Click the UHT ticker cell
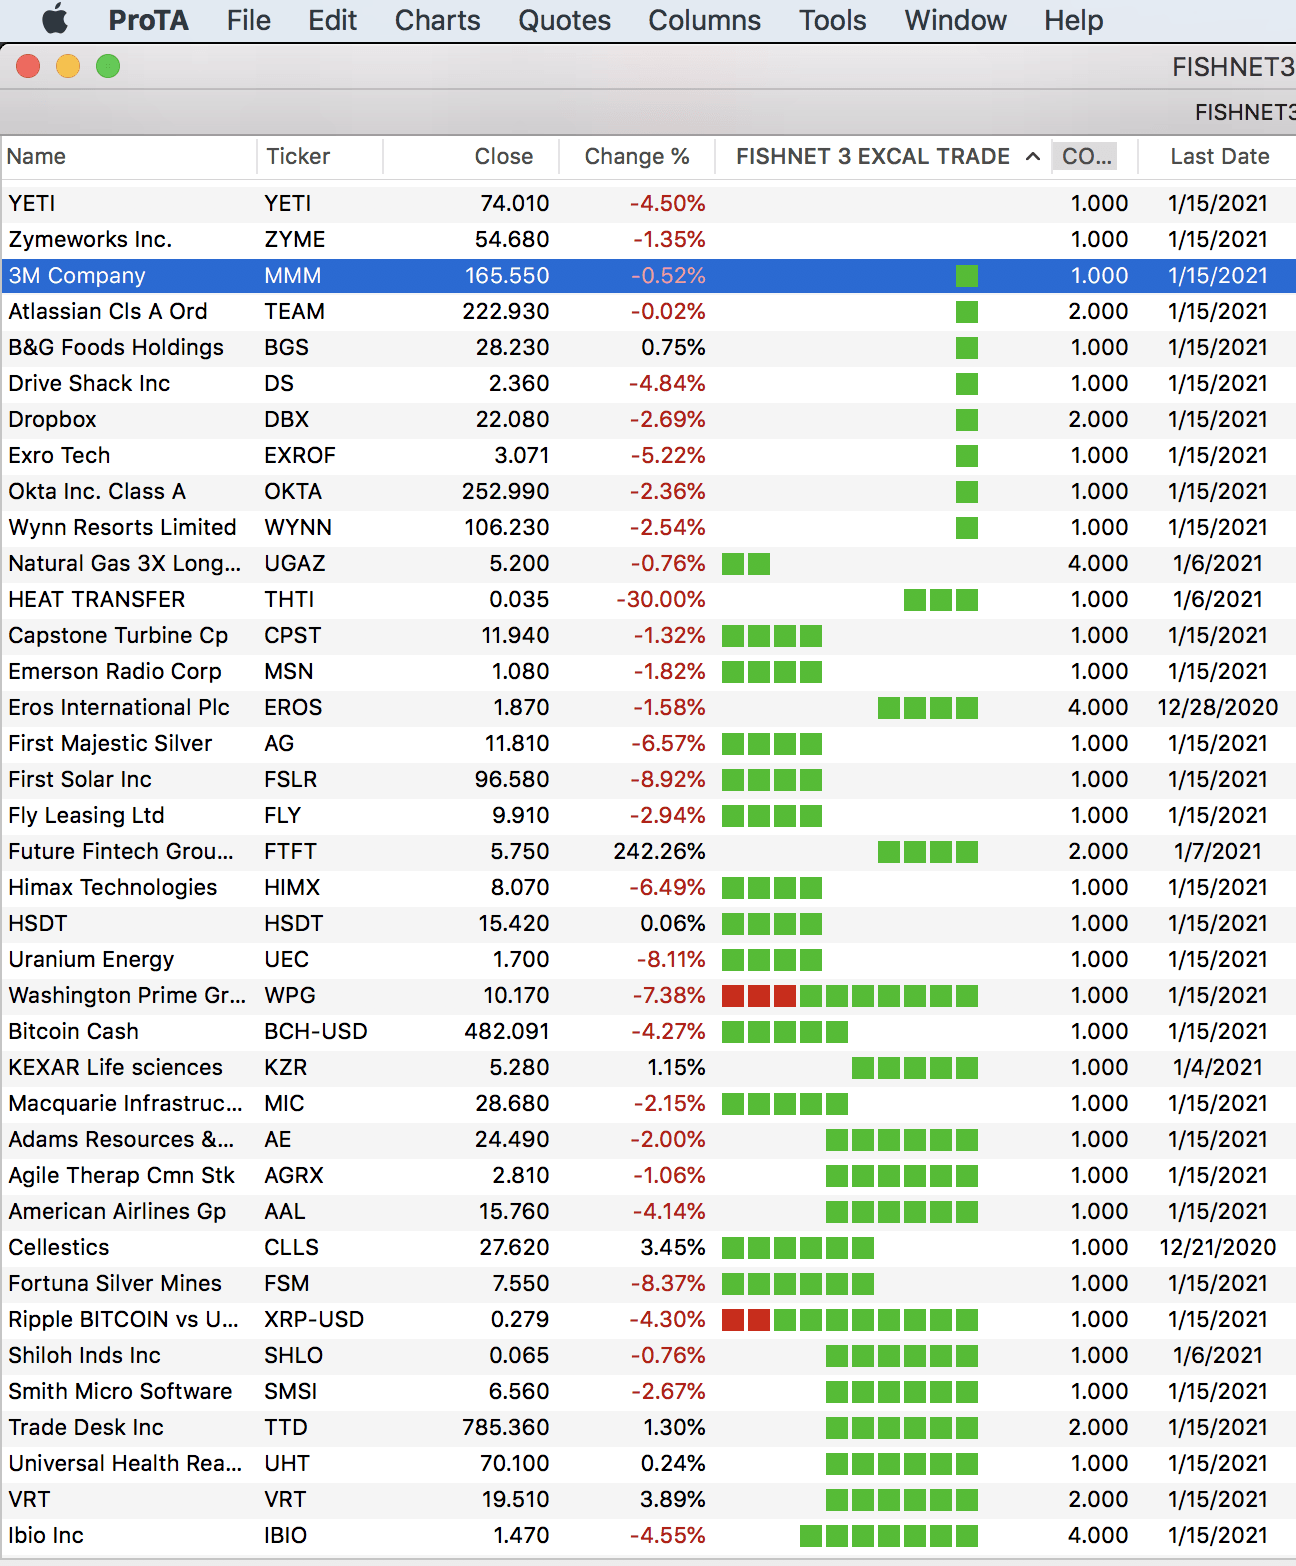The image size is (1296, 1566). (x=287, y=1463)
